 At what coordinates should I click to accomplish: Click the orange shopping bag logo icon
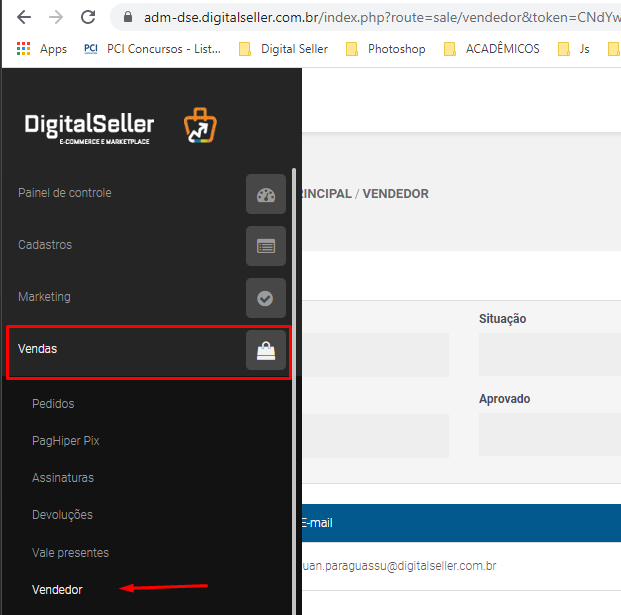pyautogui.click(x=200, y=126)
